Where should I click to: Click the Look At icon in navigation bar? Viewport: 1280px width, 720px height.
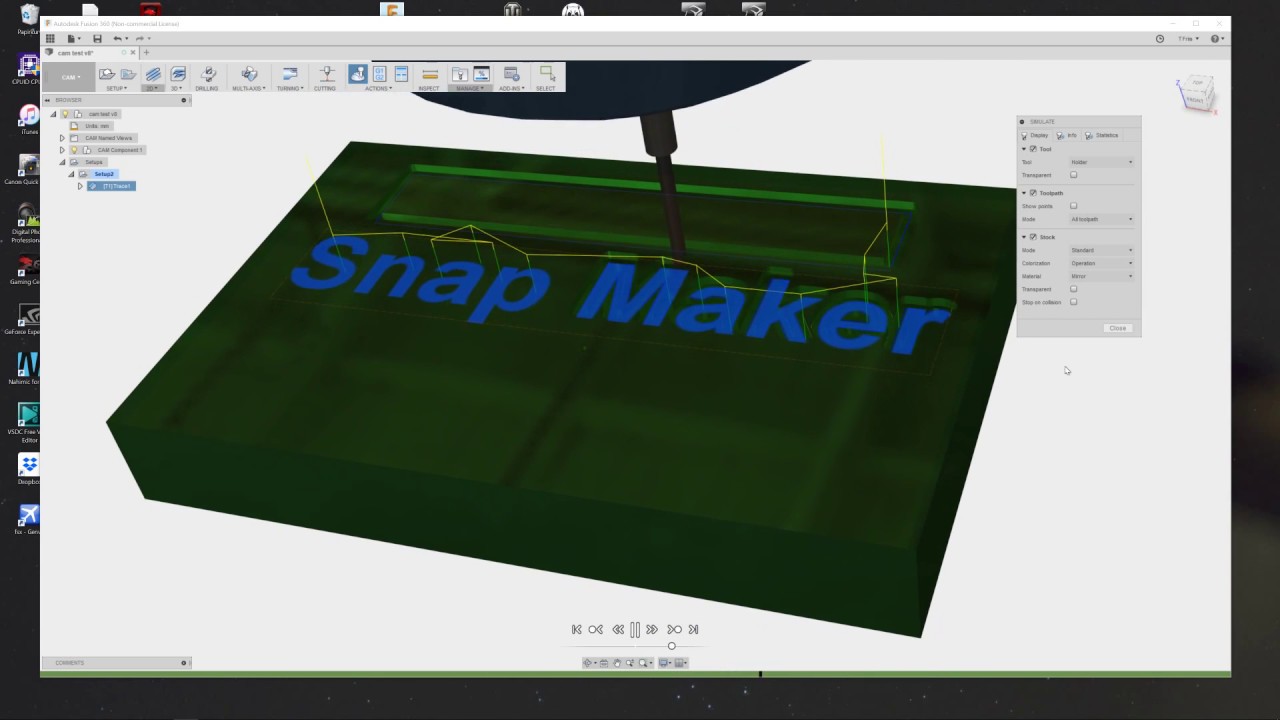click(x=604, y=663)
